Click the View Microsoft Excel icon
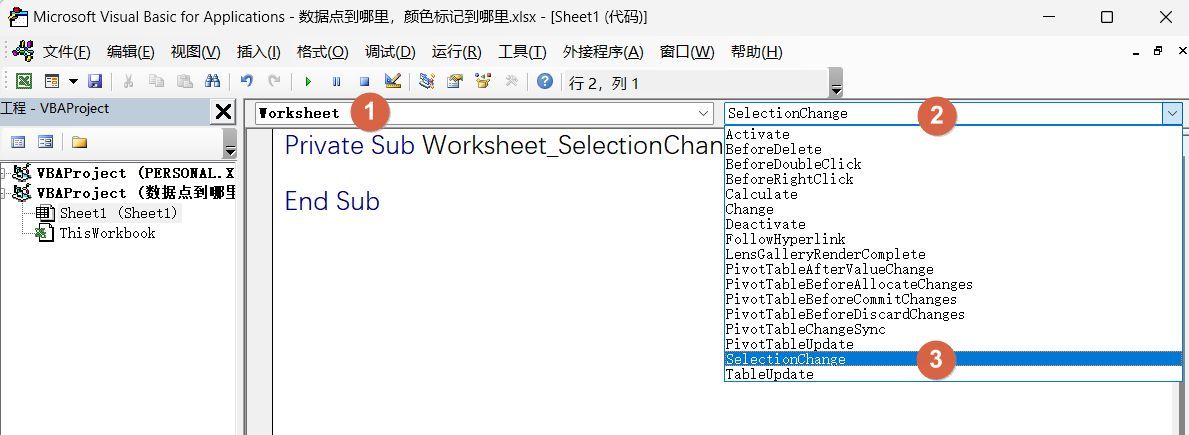 (23, 82)
